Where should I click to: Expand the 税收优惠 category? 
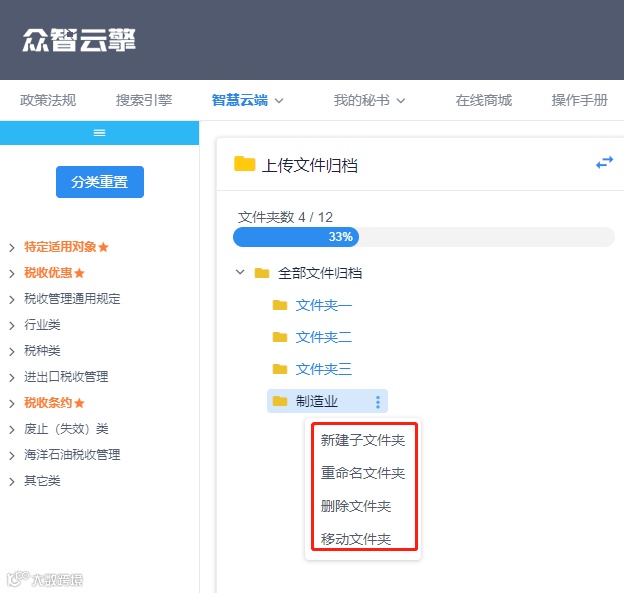coord(12,273)
